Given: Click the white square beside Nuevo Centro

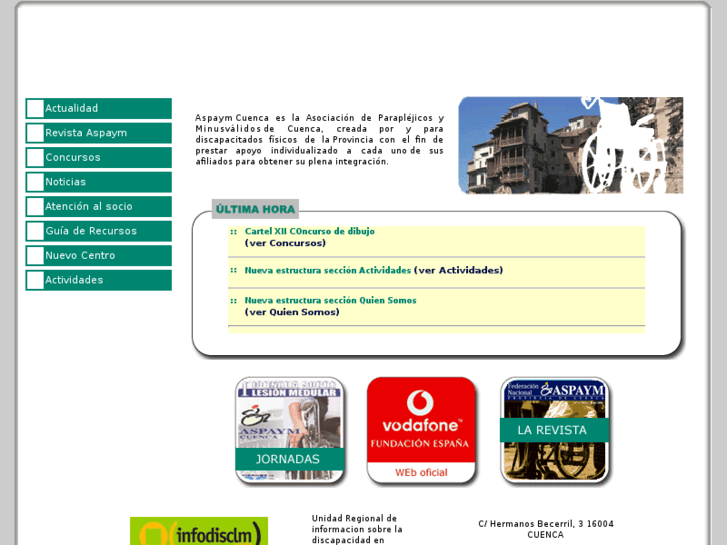Looking at the screenshot, I should tap(35, 256).
